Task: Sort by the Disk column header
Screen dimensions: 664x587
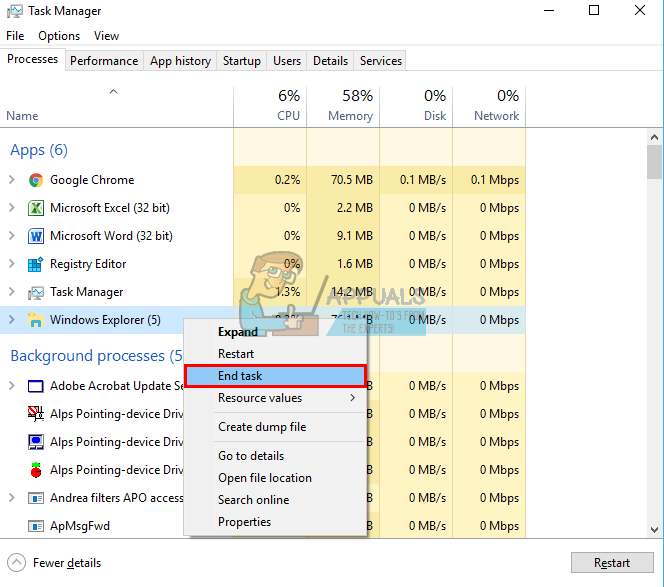Action: pyautogui.click(x=416, y=107)
